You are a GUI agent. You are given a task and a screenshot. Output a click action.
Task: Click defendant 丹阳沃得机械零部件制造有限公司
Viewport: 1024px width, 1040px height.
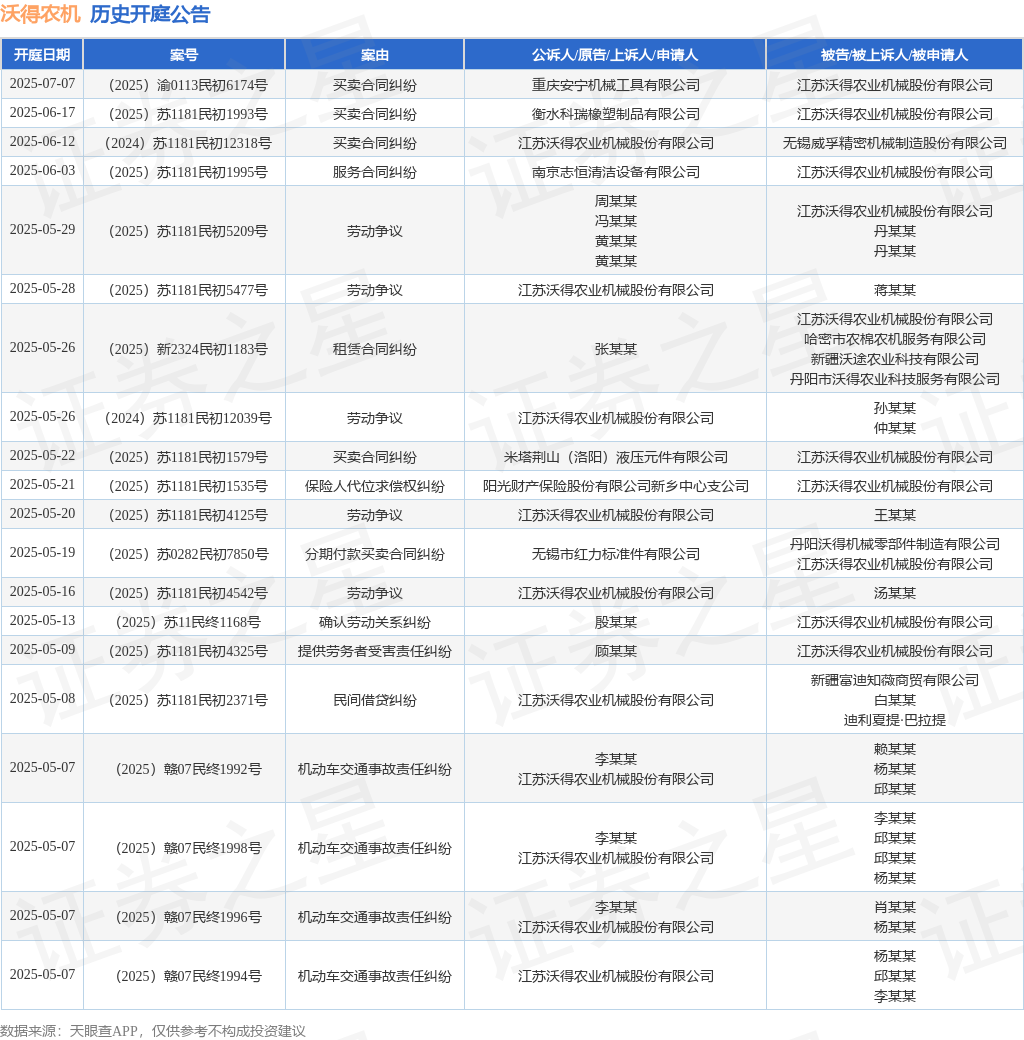(895, 544)
